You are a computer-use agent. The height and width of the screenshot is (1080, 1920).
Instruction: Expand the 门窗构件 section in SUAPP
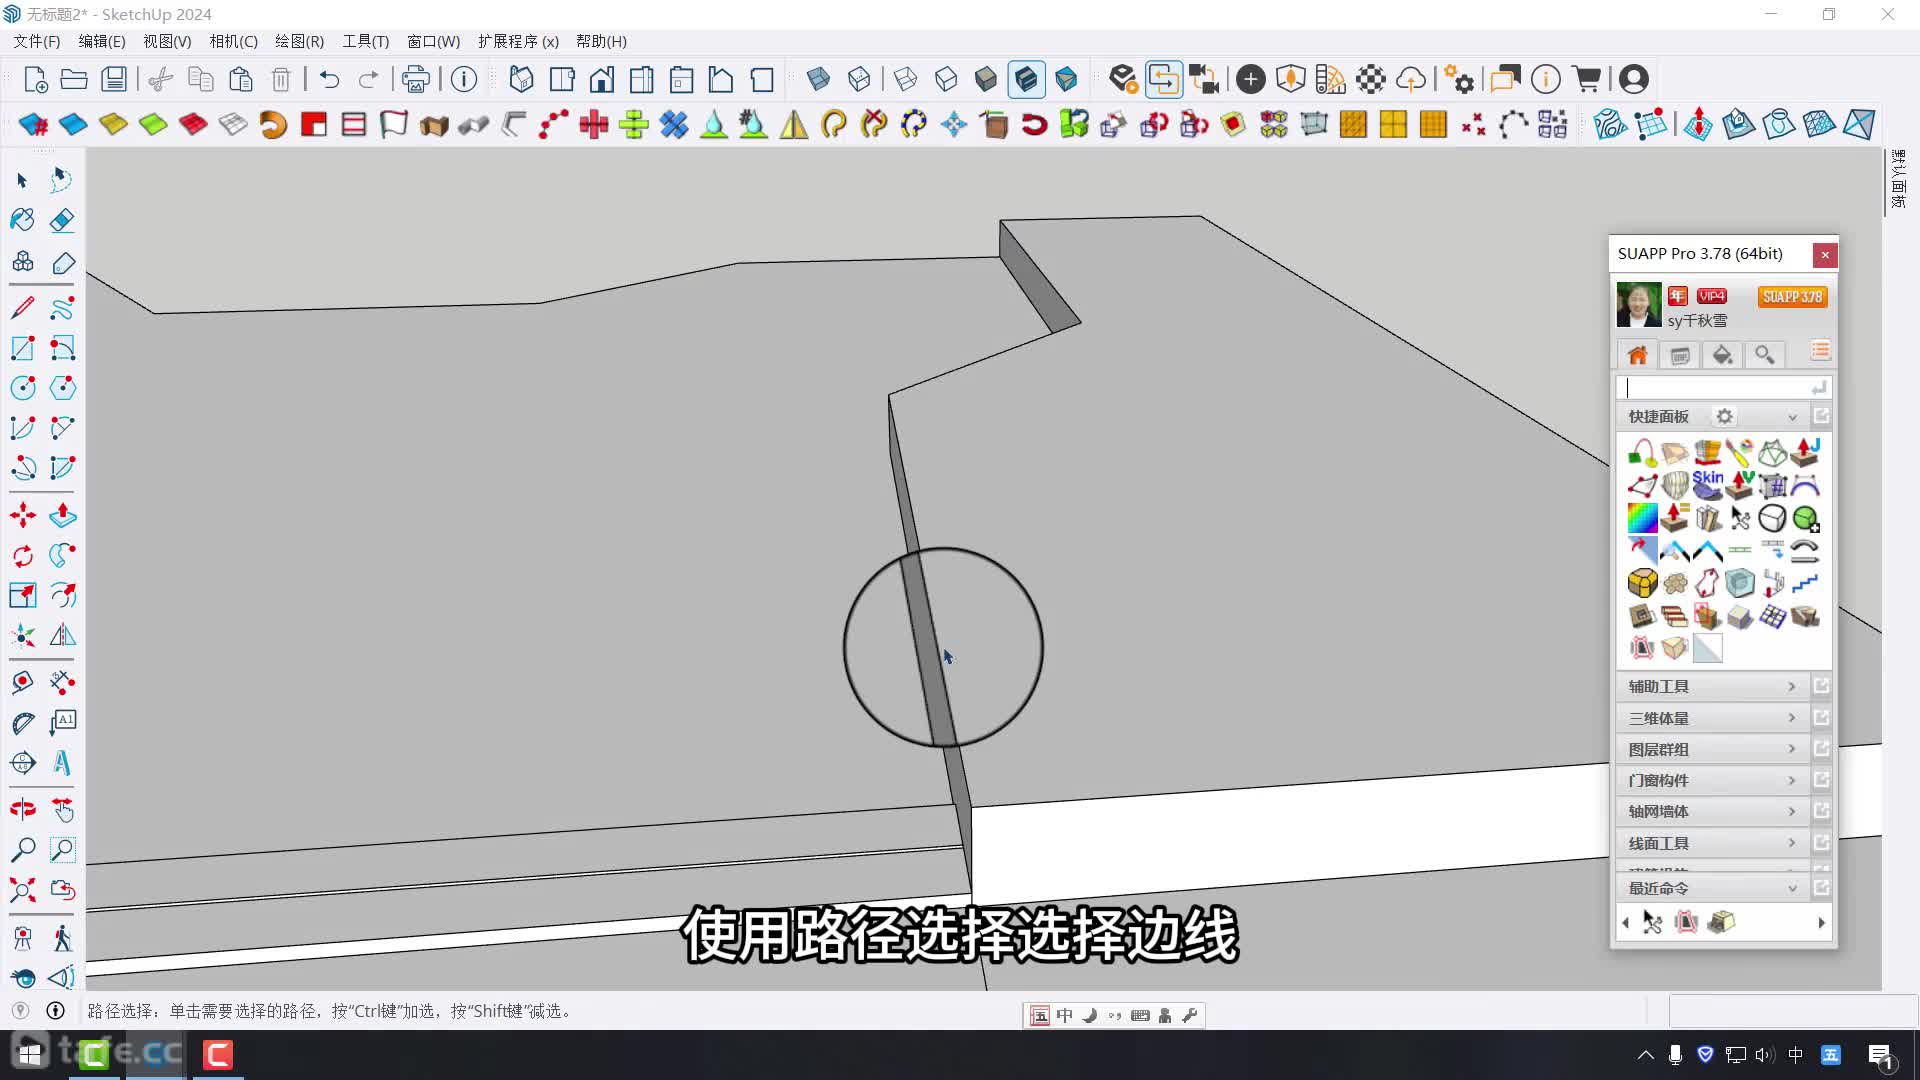(x=1712, y=780)
